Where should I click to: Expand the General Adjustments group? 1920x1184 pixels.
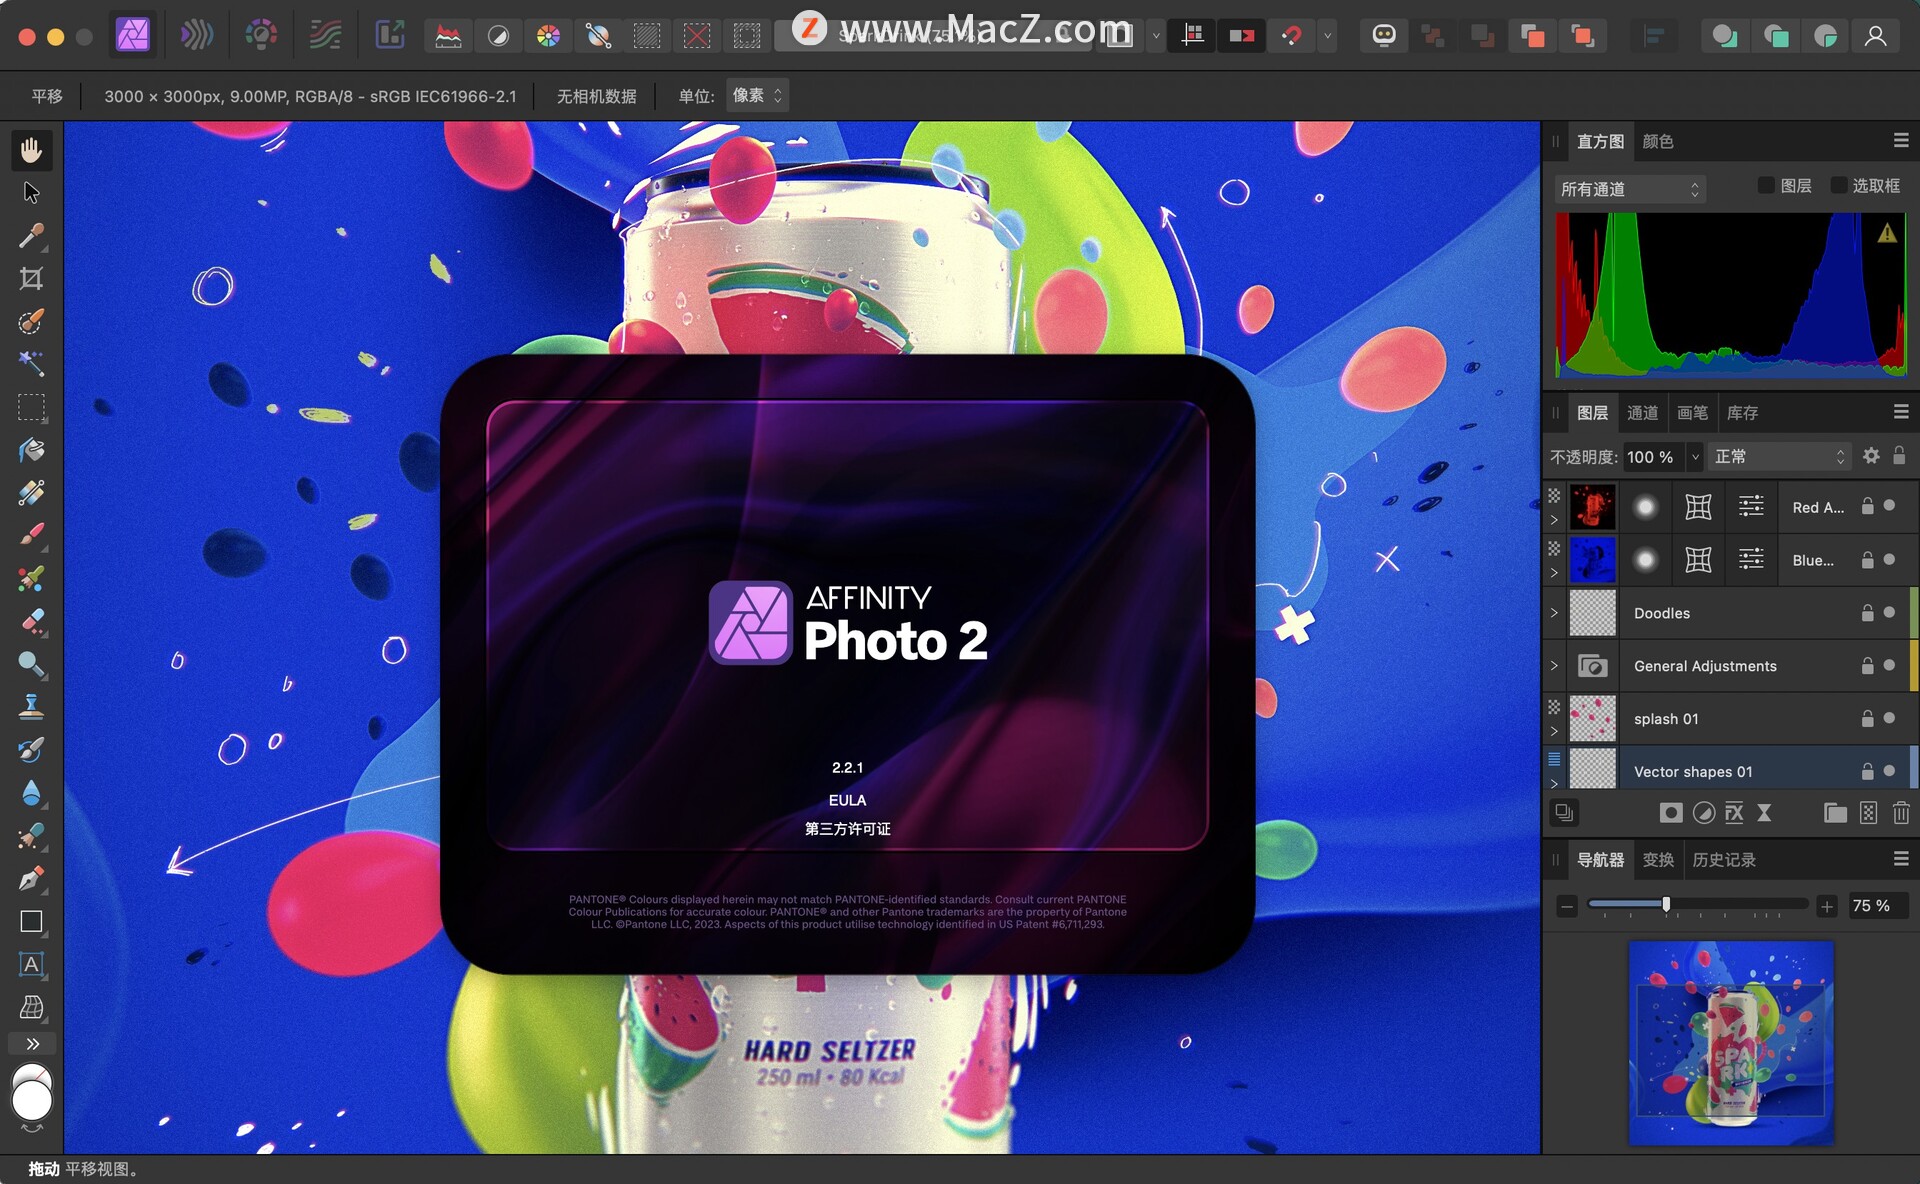tap(1554, 665)
